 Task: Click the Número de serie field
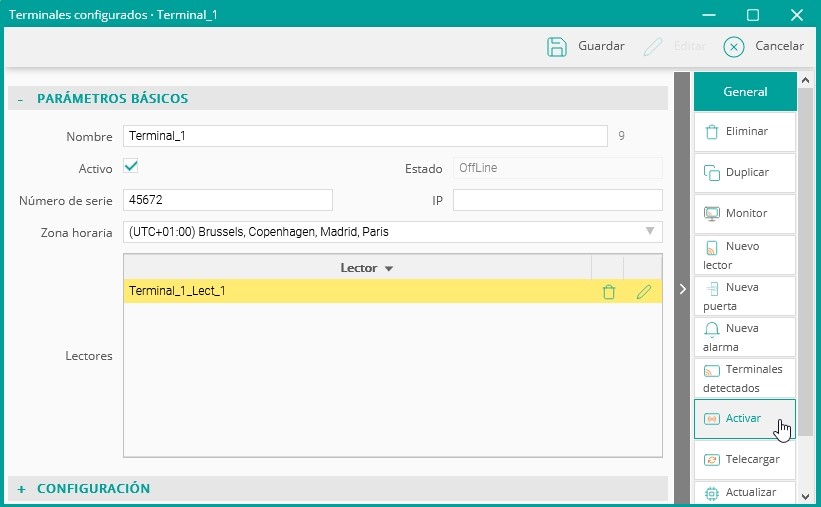(x=228, y=200)
